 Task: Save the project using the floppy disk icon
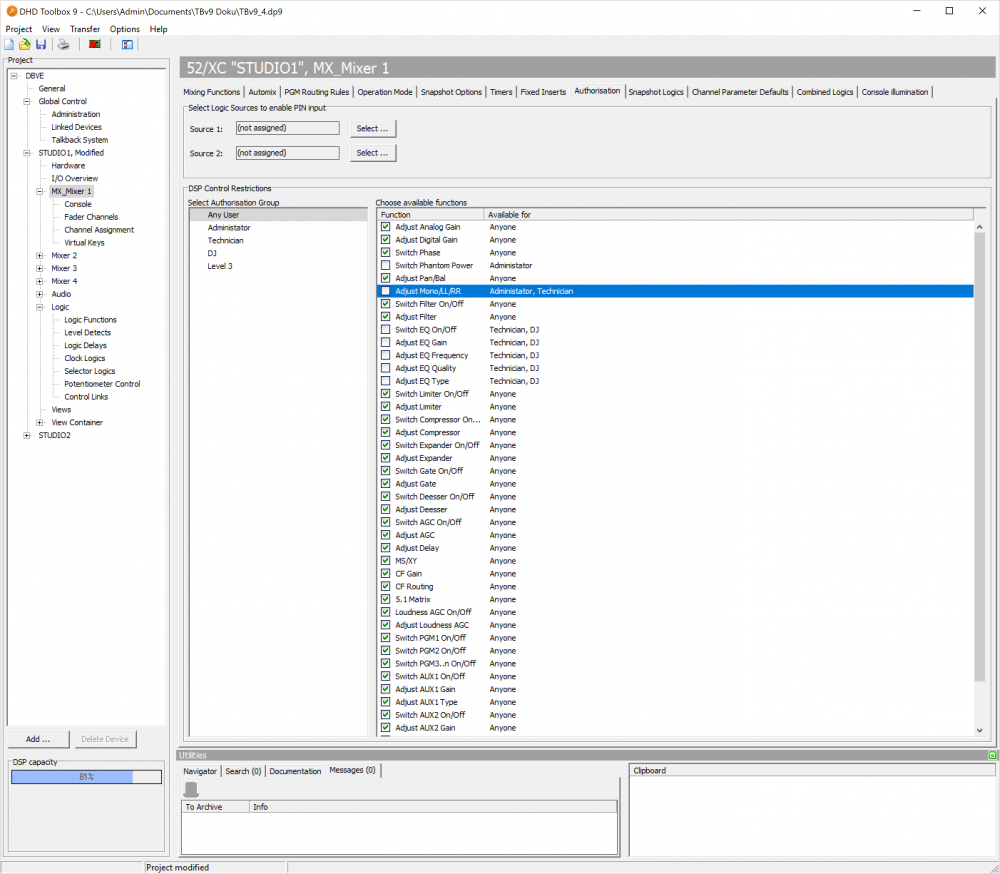pyautogui.click(x=41, y=44)
